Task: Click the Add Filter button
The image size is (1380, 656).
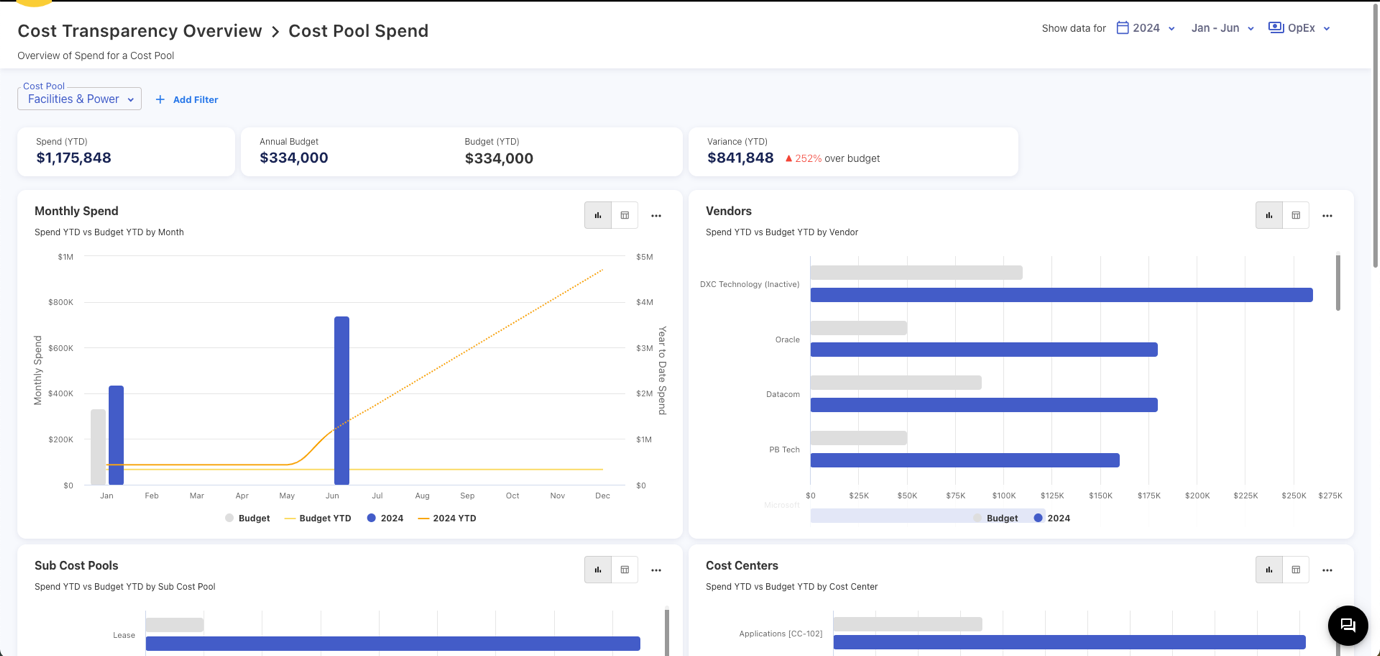Action: tap(195, 100)
